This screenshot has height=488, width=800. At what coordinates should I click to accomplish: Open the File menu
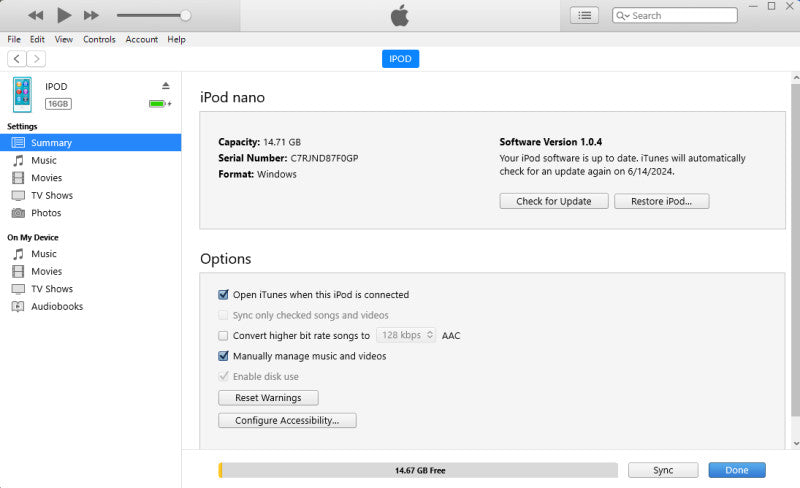pyautogui.click(x=14, y=39)
